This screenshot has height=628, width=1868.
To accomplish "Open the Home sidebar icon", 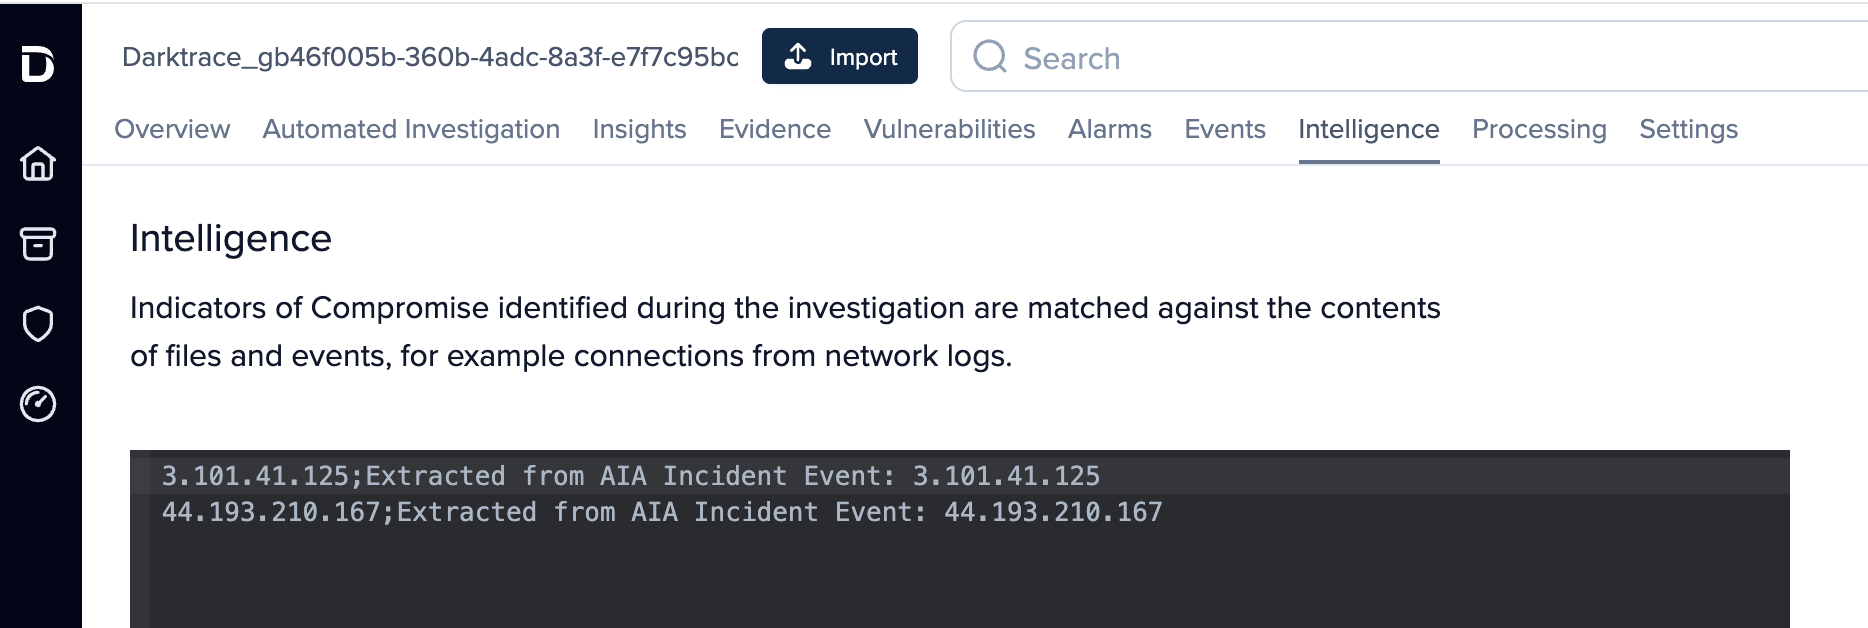I will tap(38, 163).
